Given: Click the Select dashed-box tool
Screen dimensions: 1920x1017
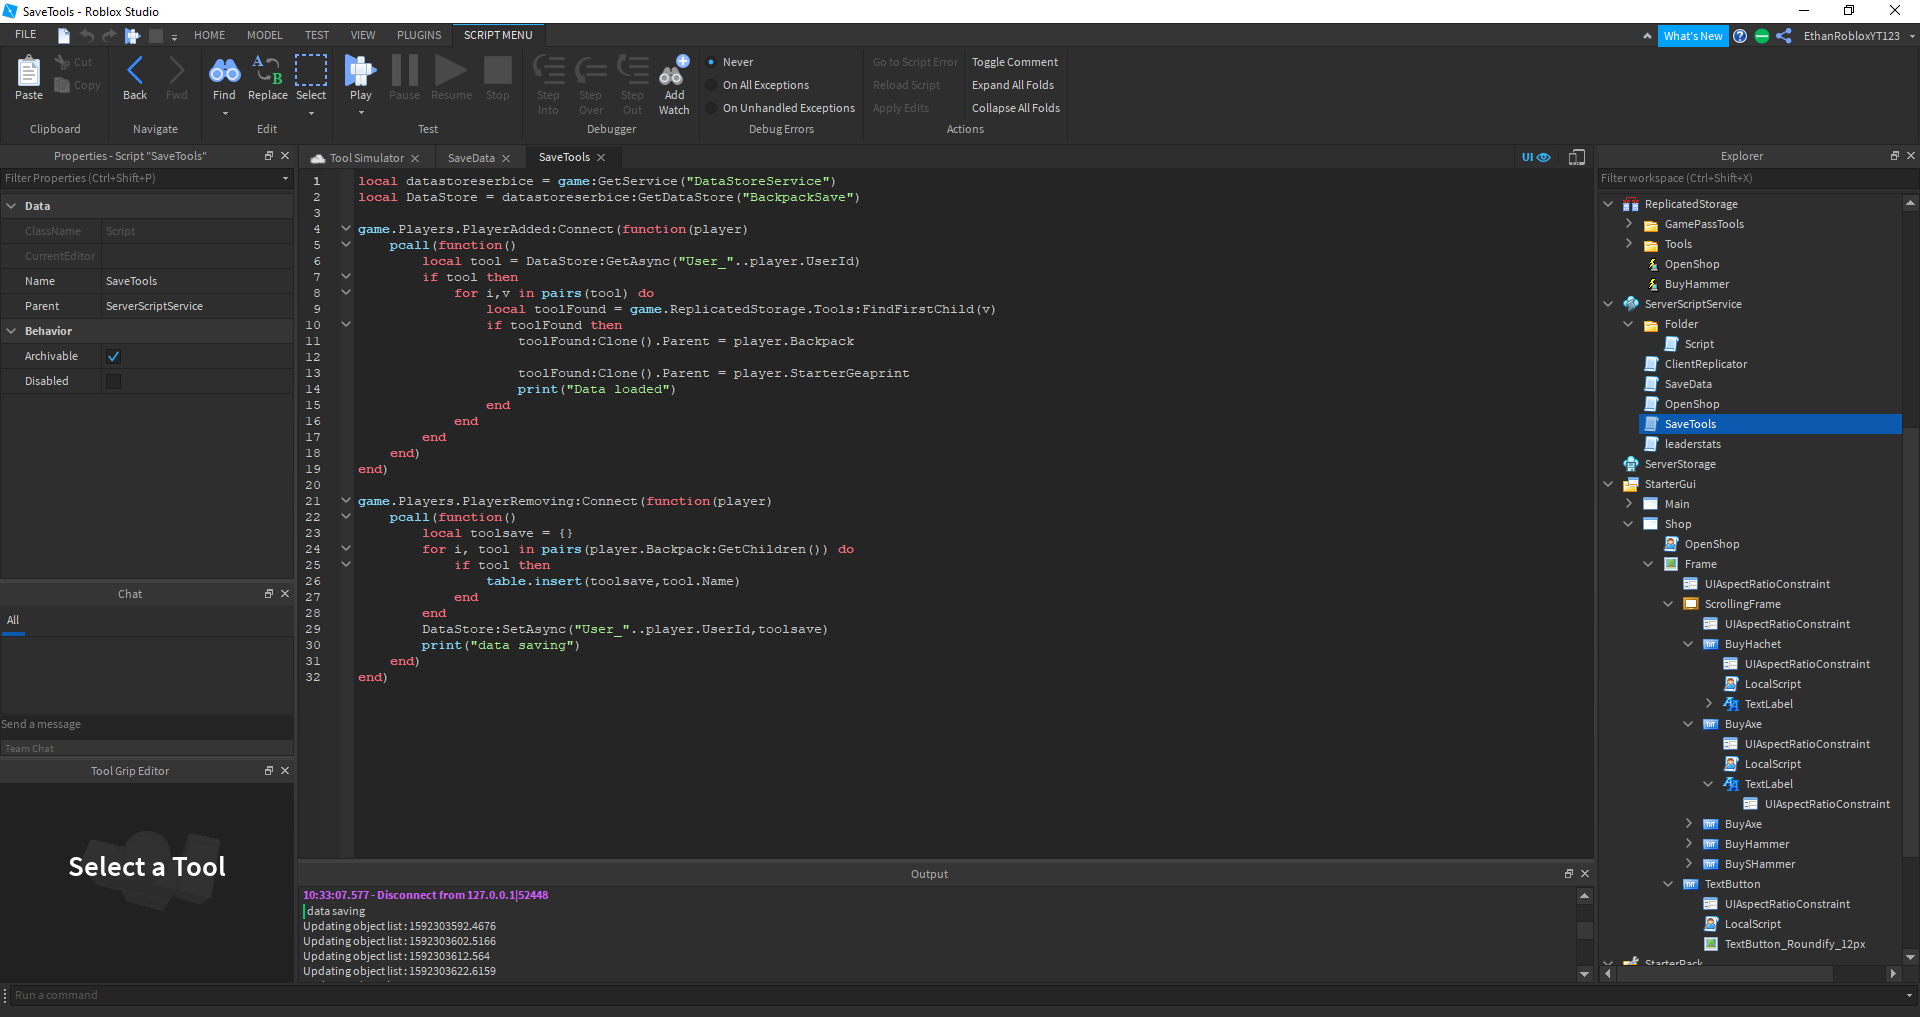Looking at the screenshot, I should [x=311, y=78].
